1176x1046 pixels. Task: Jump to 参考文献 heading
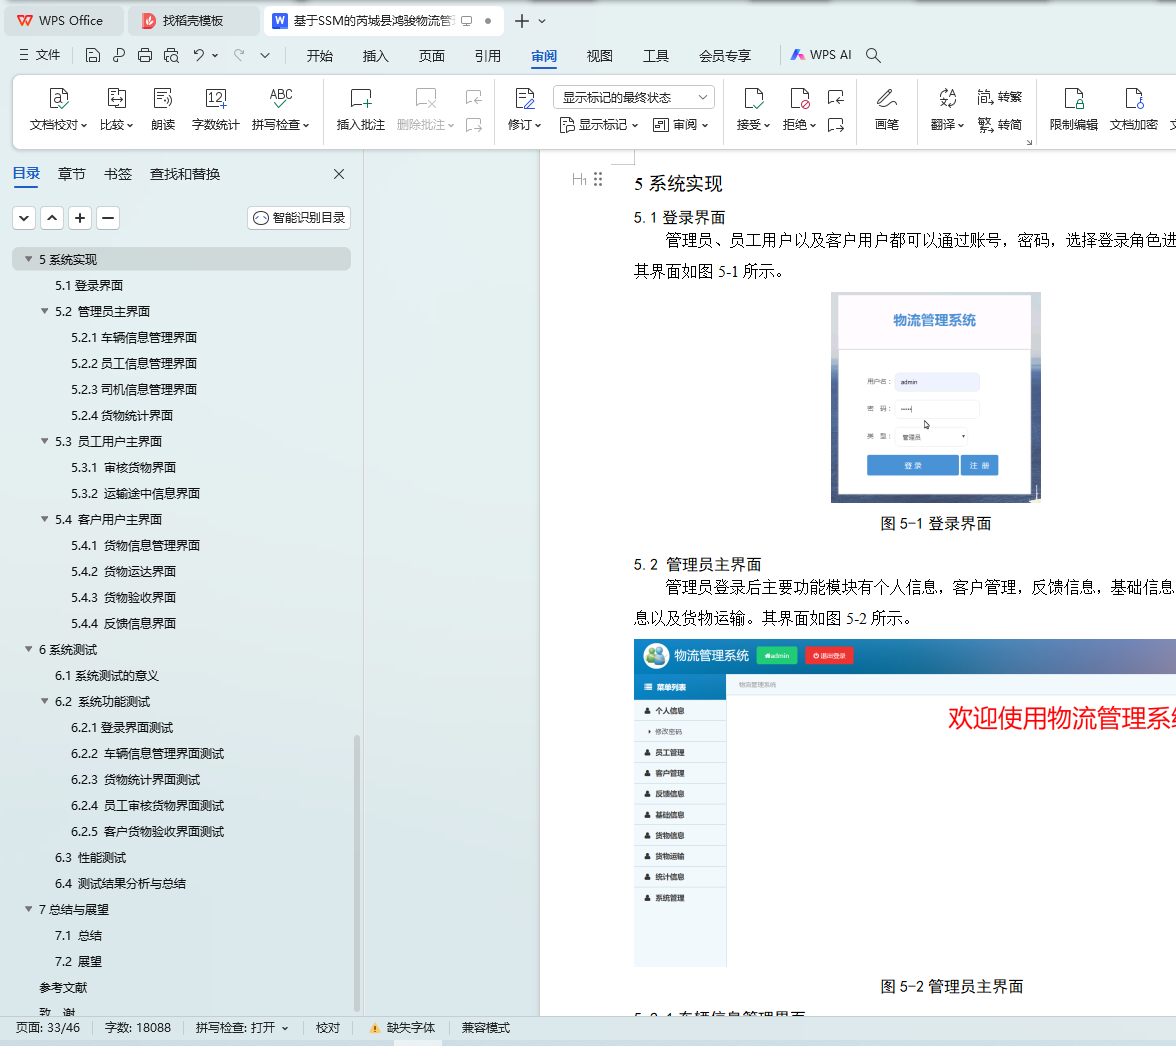click(63, 988)
